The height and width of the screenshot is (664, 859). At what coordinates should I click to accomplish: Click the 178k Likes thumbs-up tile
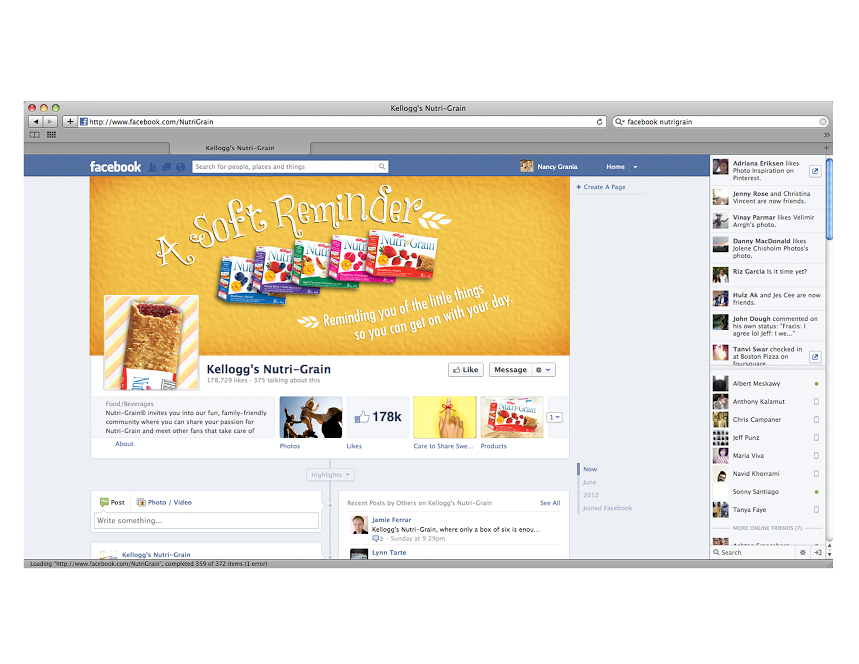[x=378, y=417]
